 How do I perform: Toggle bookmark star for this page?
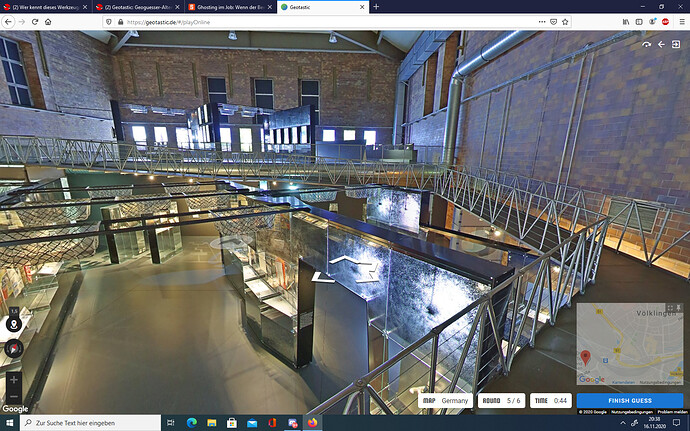pos(565,22)
